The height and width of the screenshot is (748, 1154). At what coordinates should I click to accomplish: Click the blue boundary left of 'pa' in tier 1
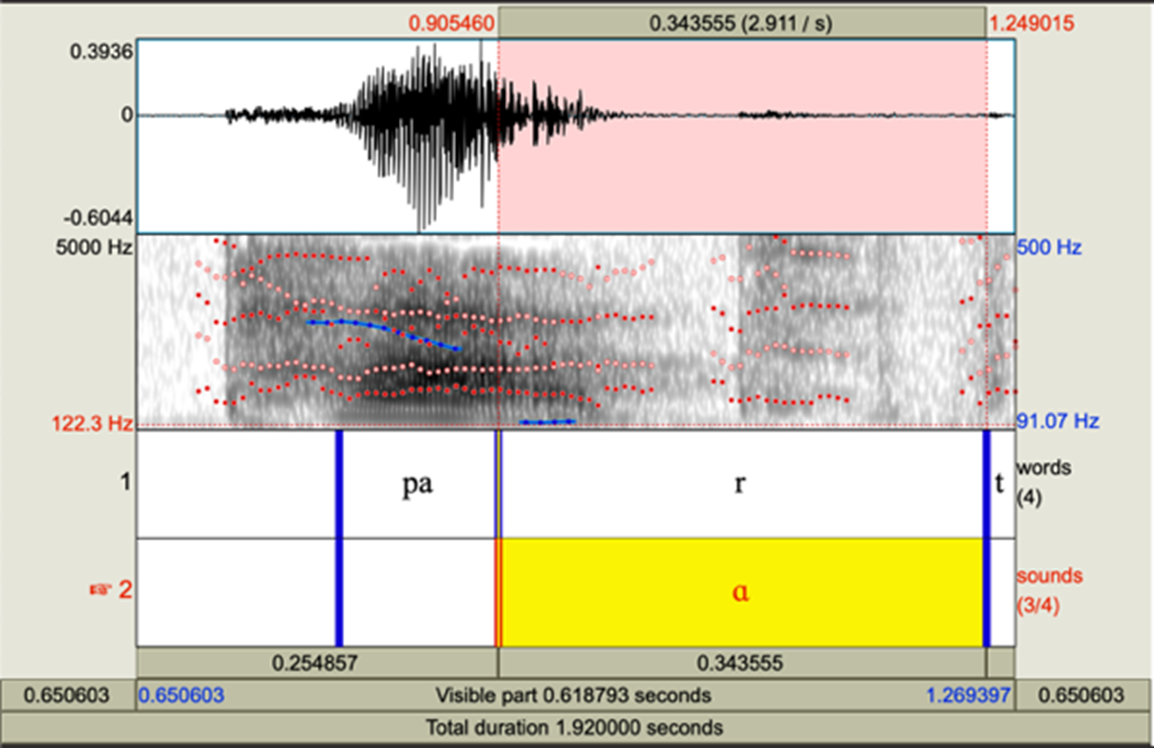[339, 484]
